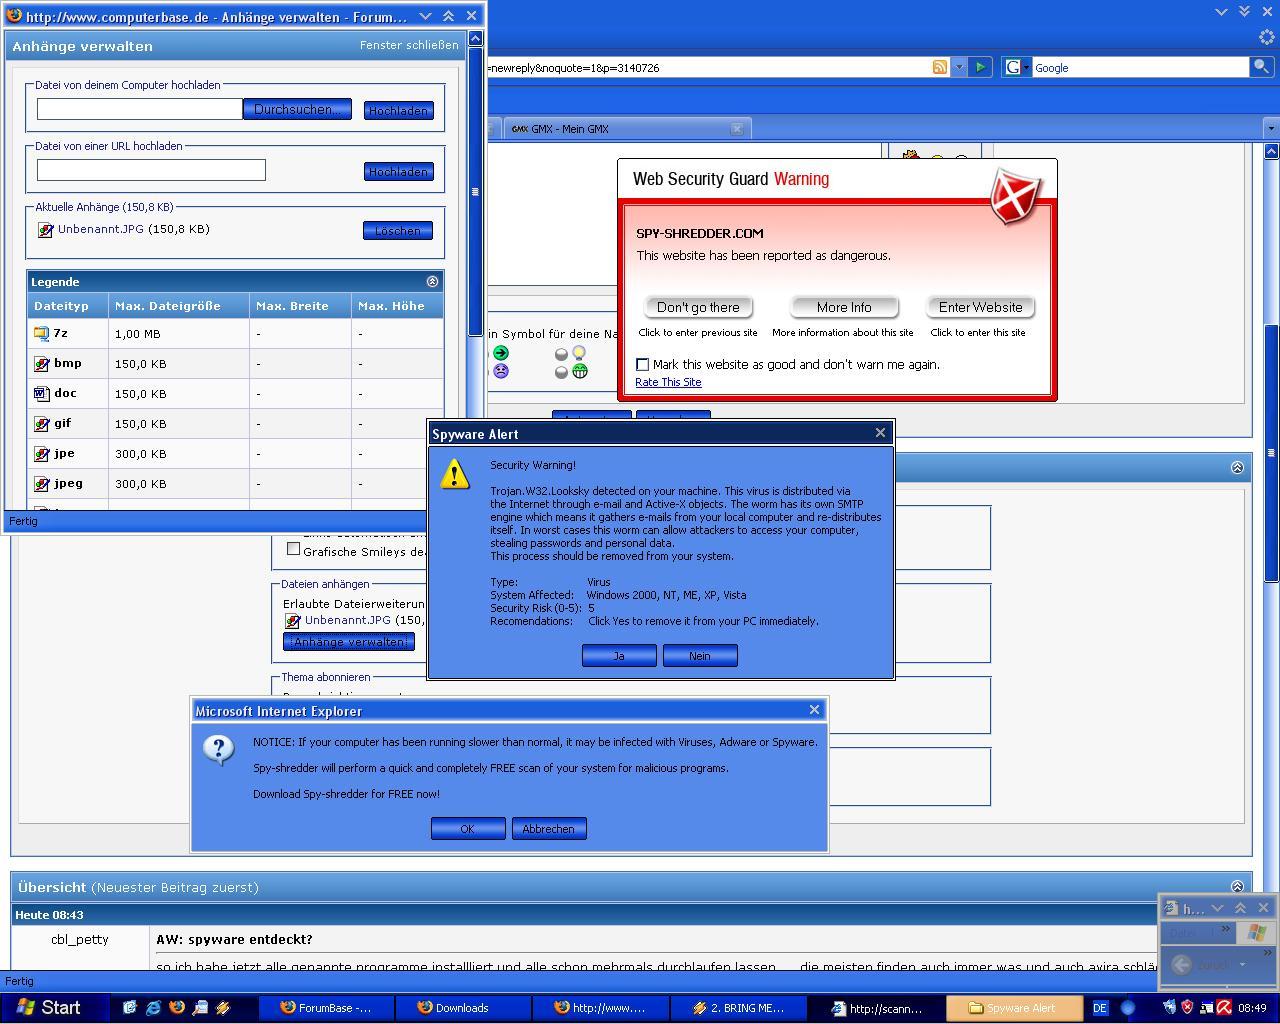Open the Windows Start menu
Image resolution: width=1280 pixels, height=1024 pixels.
[48, 1008]
